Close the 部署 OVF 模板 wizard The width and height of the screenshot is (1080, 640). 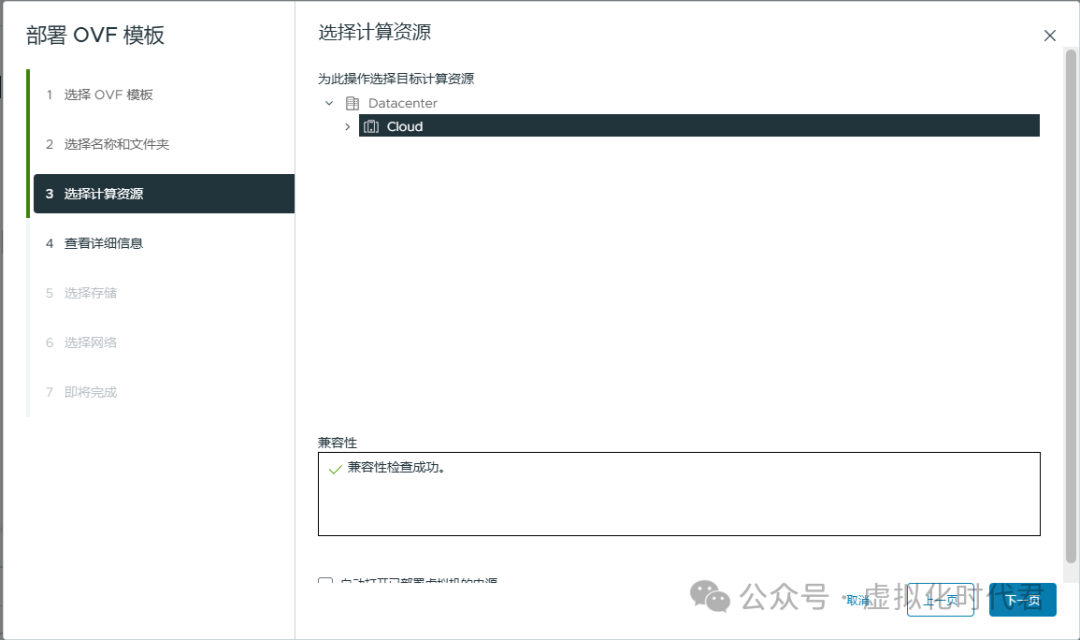pos(1050,35)
